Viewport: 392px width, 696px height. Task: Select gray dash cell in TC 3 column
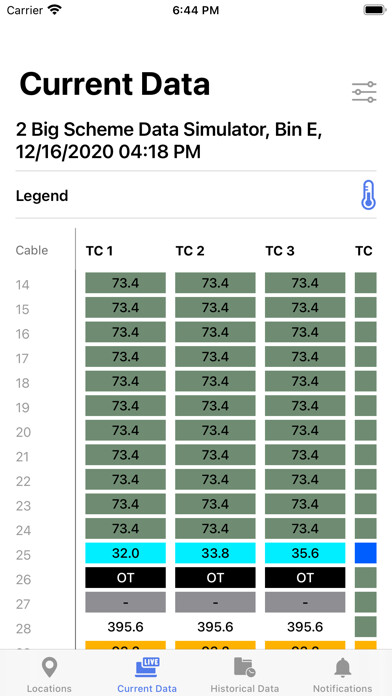coord(305,602)
